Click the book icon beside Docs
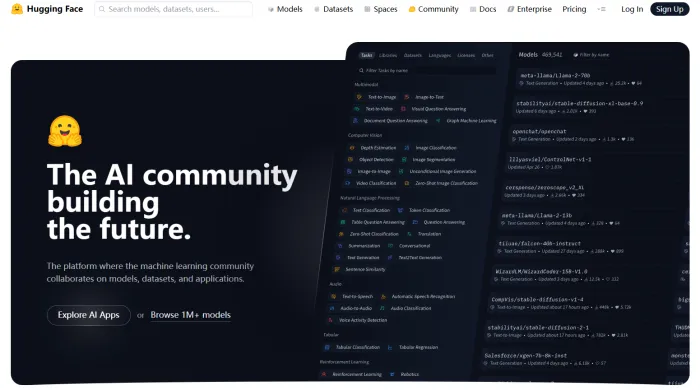Viewport: 700px width, 390px height. tap(473, 9)
